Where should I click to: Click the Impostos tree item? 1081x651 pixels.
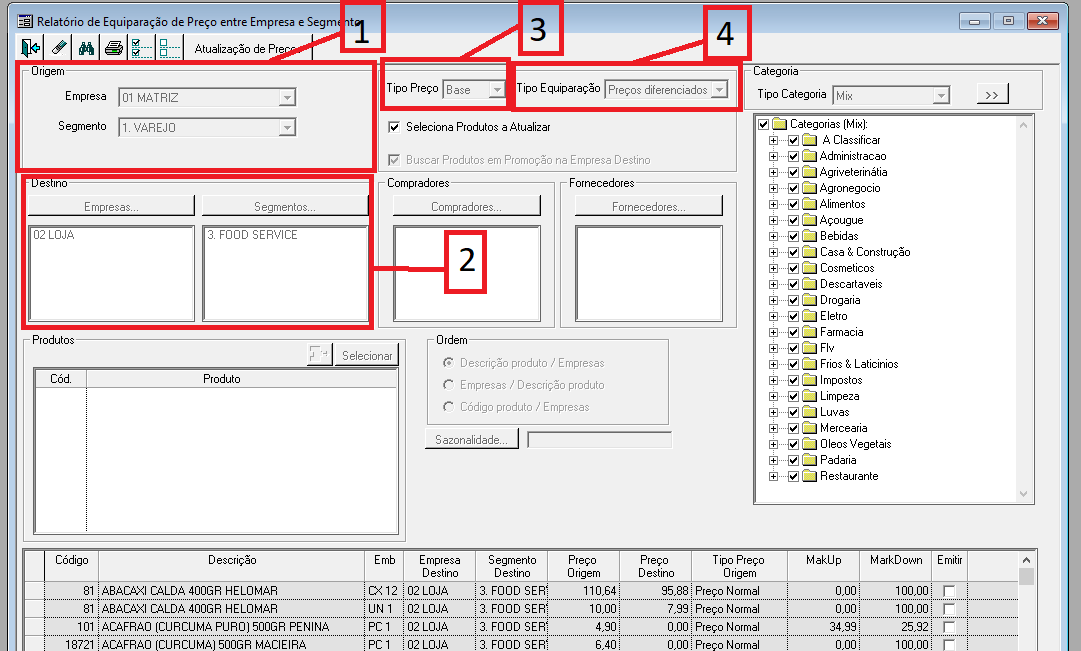[x=840, y=380]
